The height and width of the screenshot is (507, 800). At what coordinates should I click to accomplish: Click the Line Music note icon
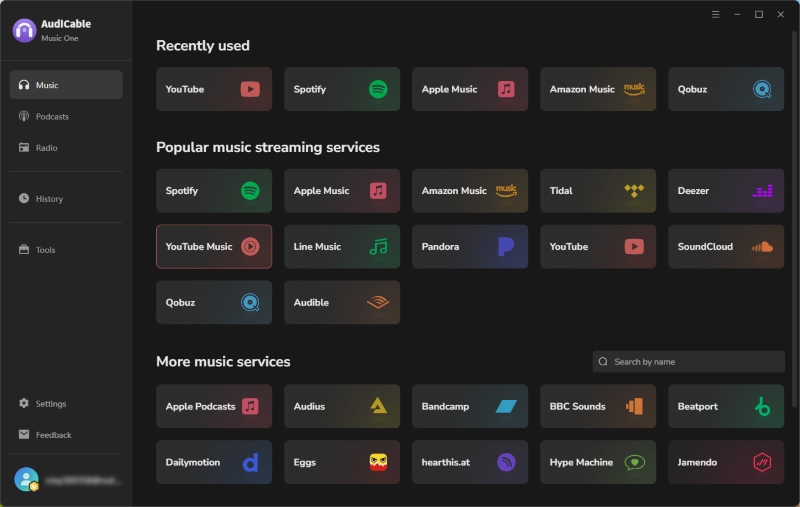(378, 247)
